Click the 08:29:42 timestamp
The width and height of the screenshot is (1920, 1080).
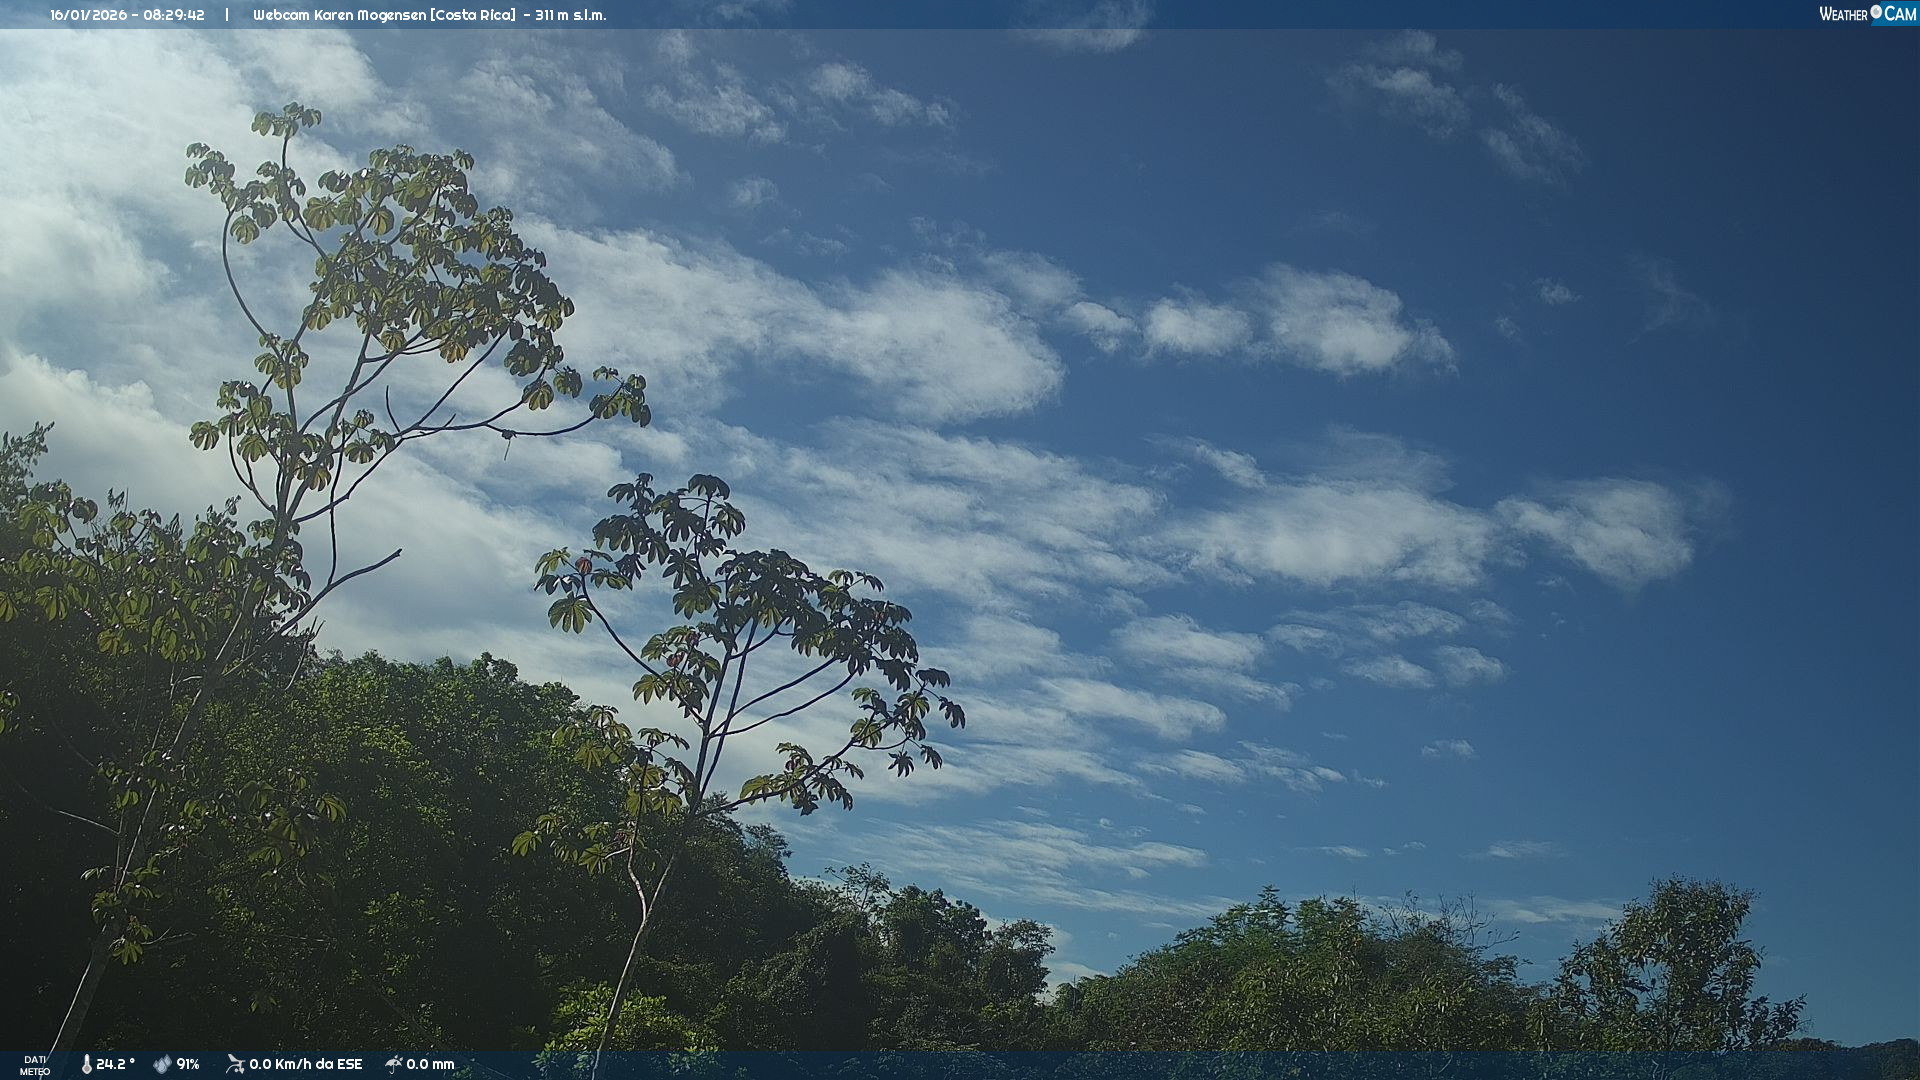[174, 15]
